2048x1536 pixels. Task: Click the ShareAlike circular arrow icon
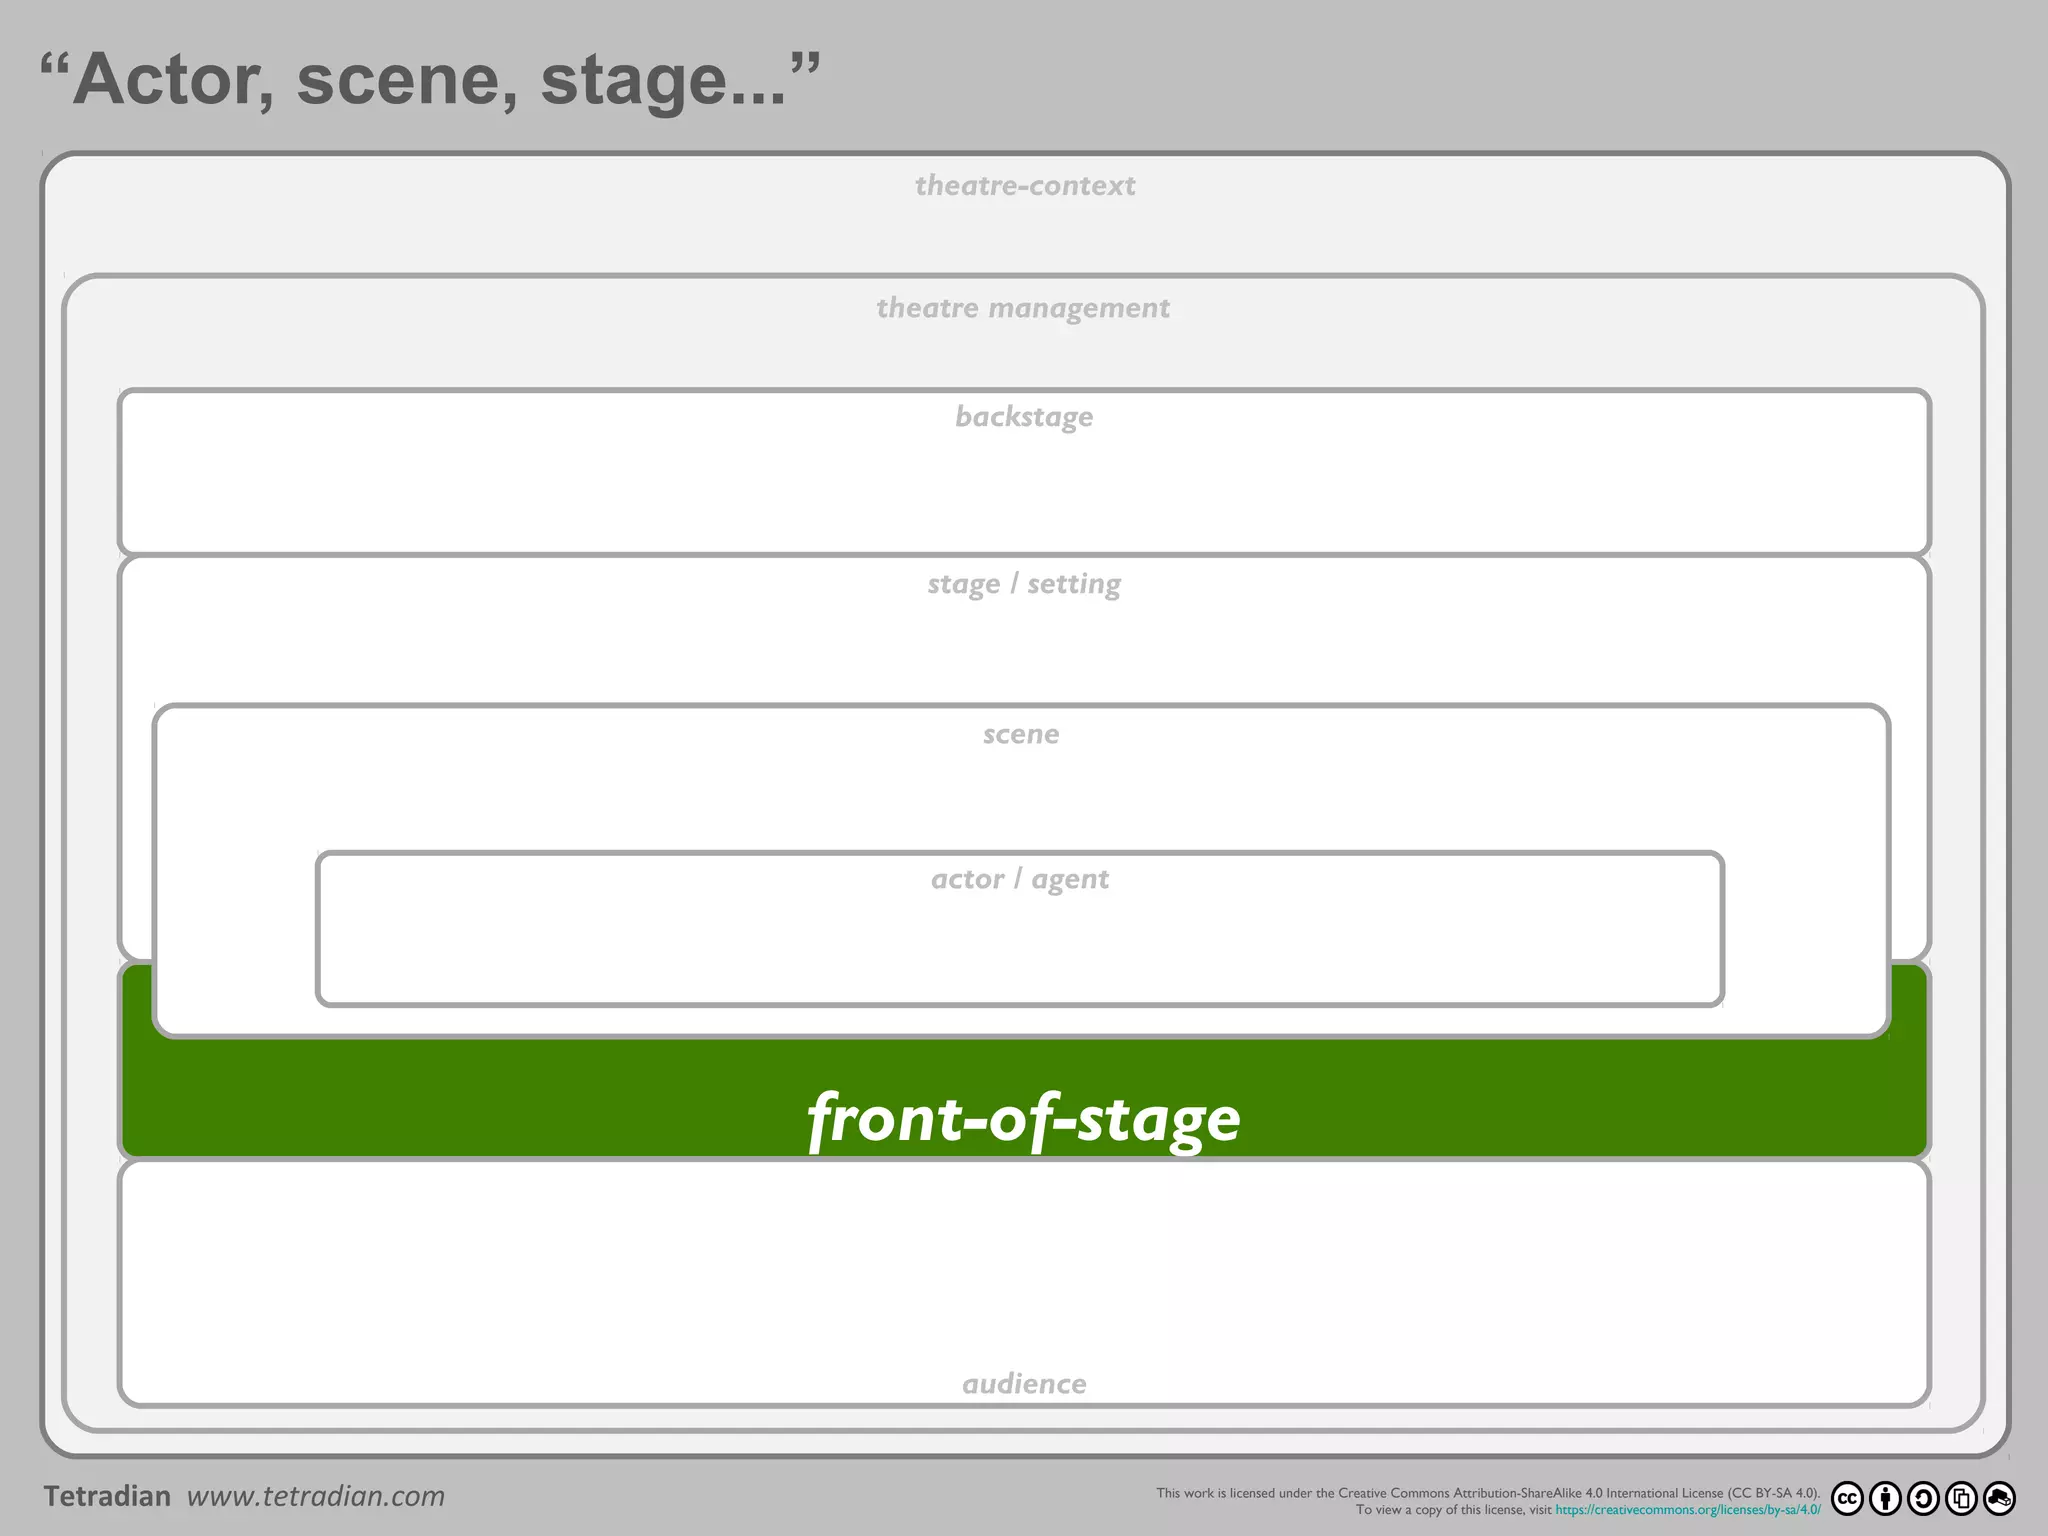point(1923,1498)
